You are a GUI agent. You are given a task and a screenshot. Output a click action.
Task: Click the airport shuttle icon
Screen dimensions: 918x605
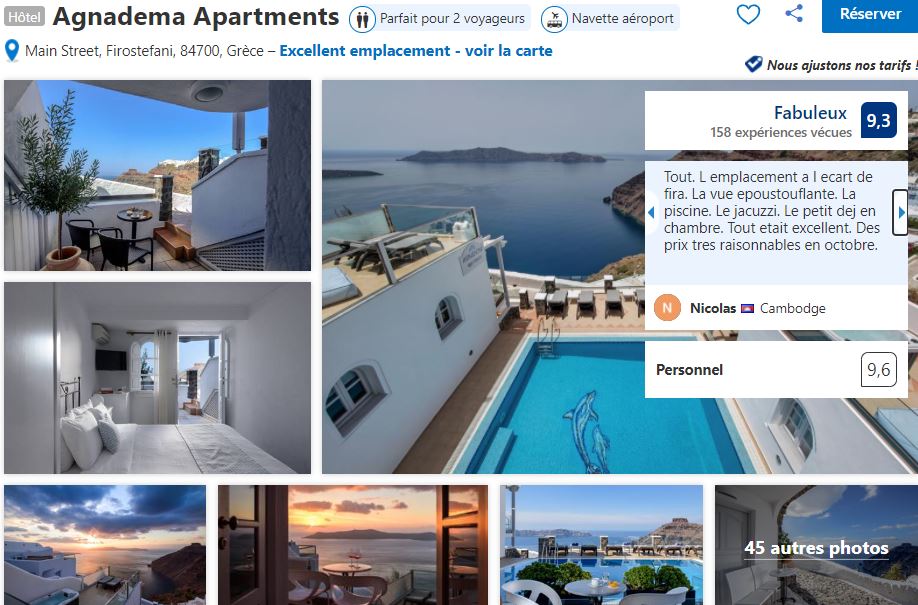tap(554, 19)
